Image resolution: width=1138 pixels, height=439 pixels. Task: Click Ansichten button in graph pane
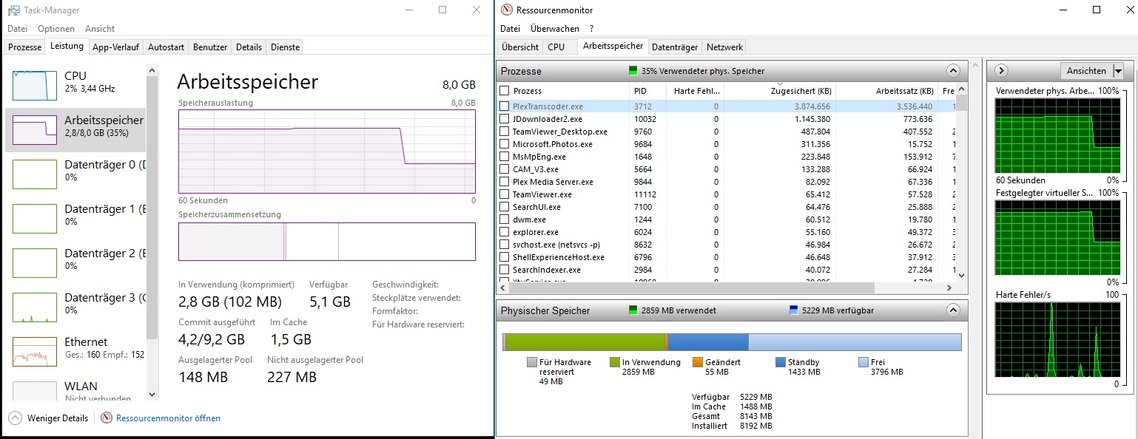pyautogui.click(x=1086, y=70)
